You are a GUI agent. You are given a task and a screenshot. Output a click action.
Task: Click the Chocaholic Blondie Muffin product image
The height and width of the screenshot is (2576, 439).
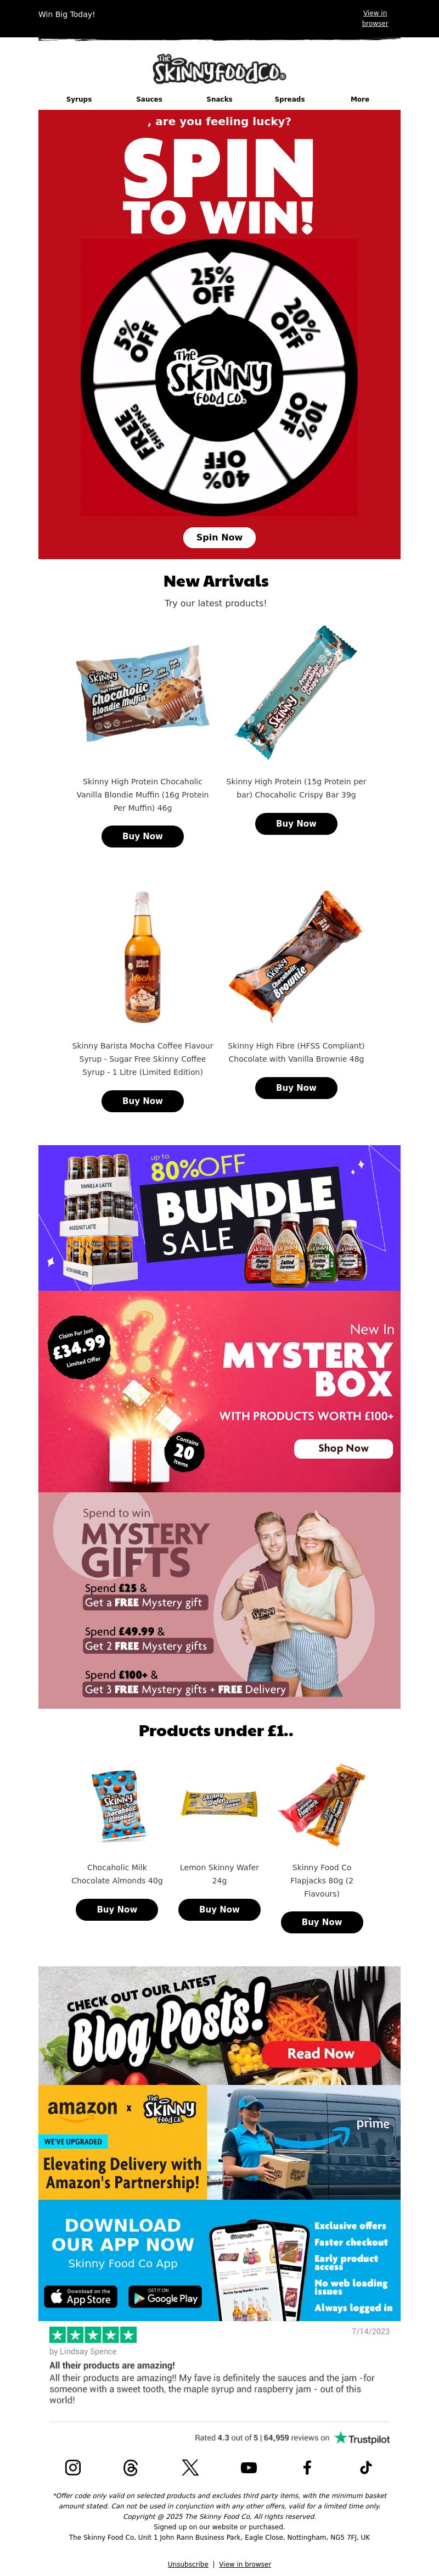(143, 693)
